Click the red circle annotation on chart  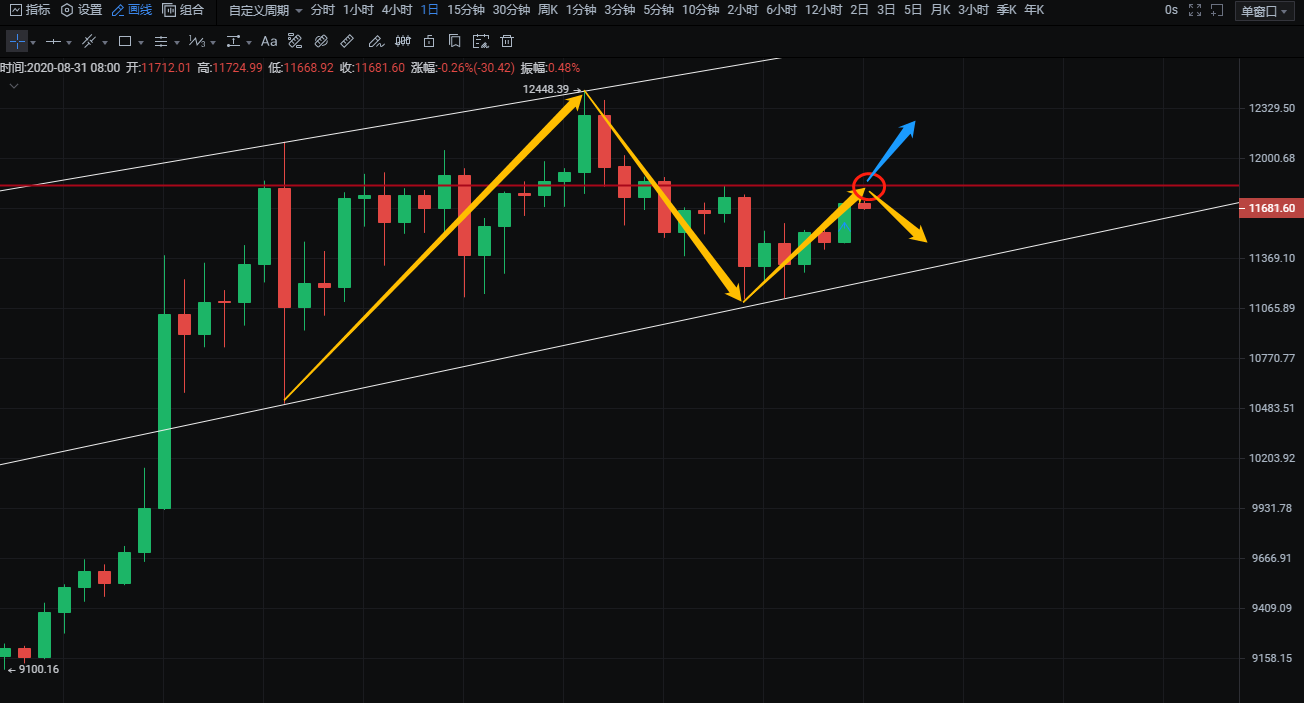[868, 184]
